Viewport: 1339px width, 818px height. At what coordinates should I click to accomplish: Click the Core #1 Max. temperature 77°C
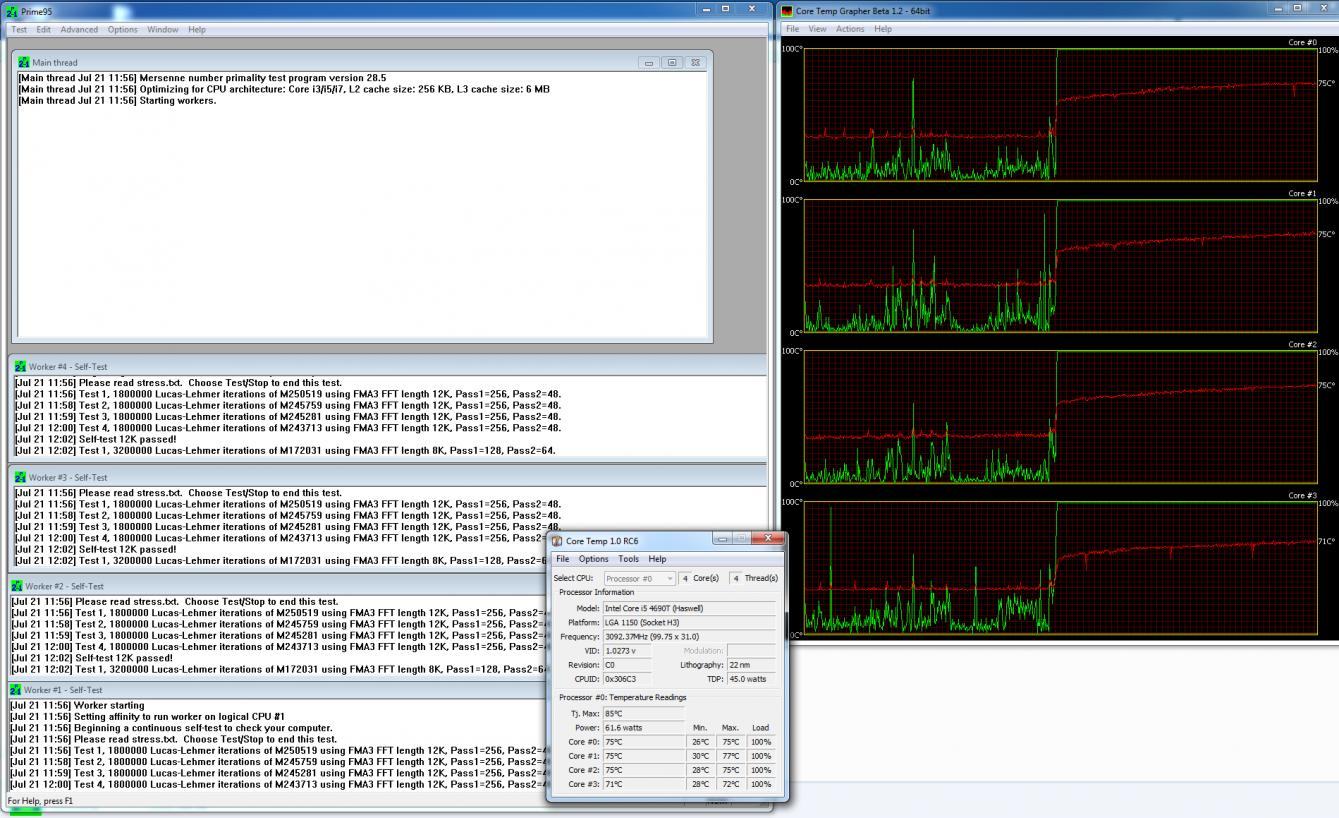point(730,756)
